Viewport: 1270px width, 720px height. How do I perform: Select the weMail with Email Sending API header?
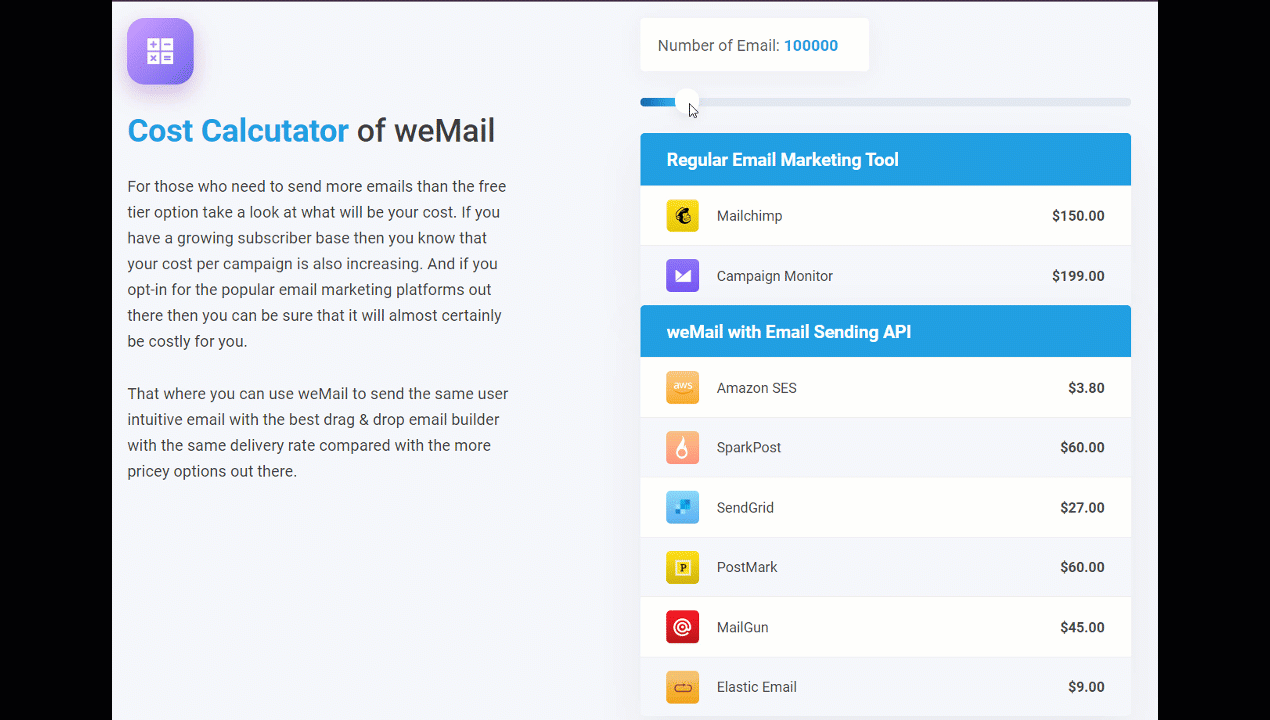click(x=789, y=331)
